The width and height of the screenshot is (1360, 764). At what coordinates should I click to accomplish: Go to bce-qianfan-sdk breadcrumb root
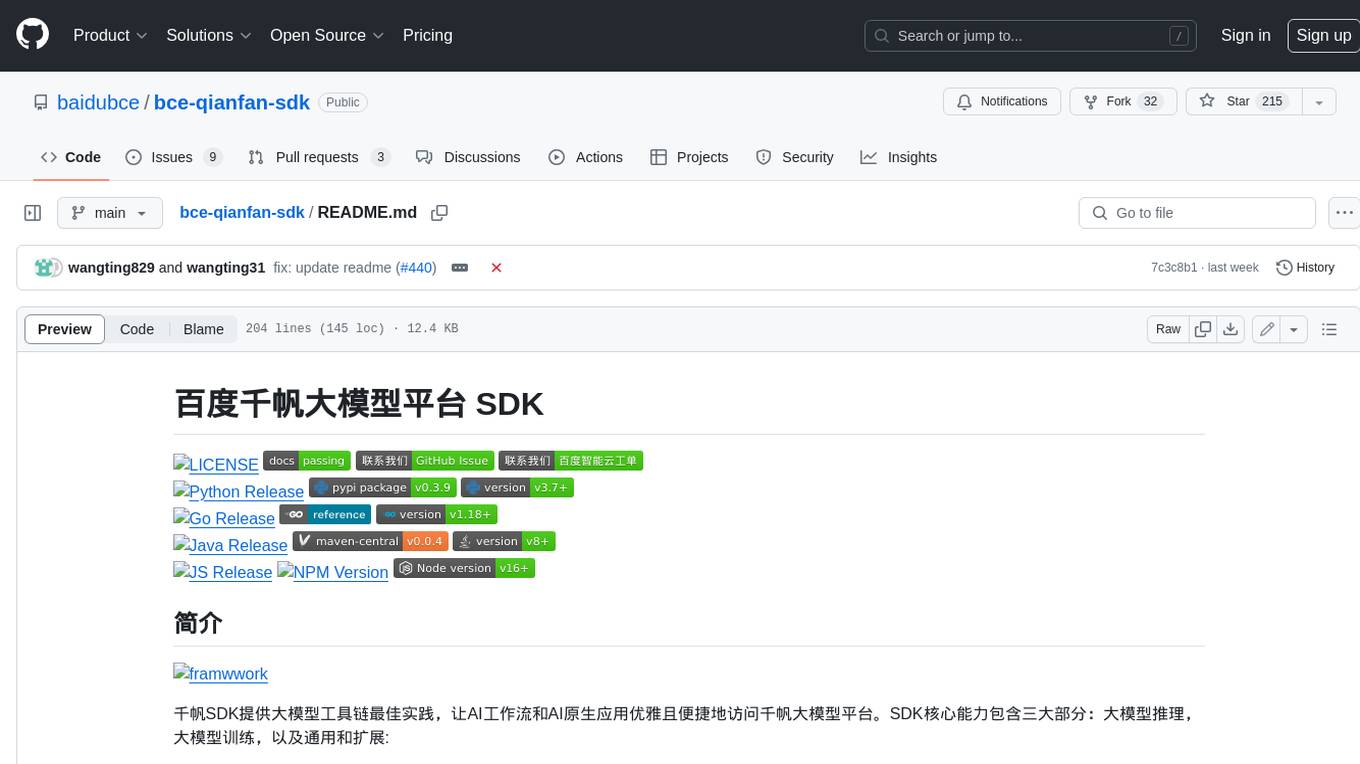[242, 213]
